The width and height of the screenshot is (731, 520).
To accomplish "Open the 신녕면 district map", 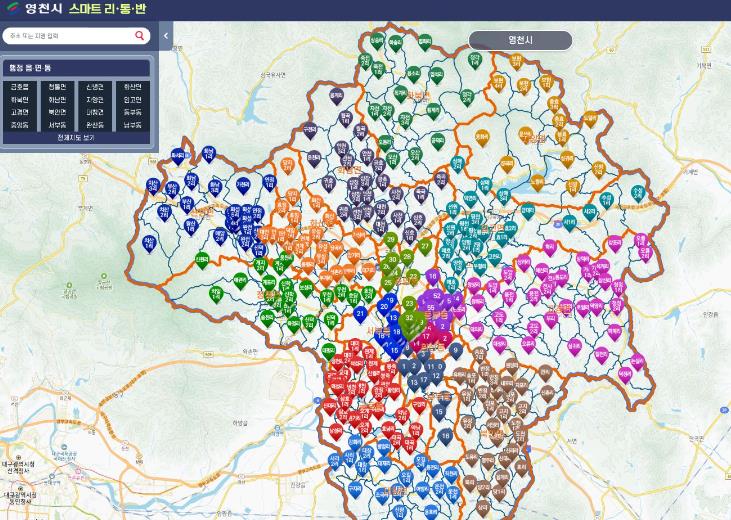I will pyautogui.click(x=94, y=87).
